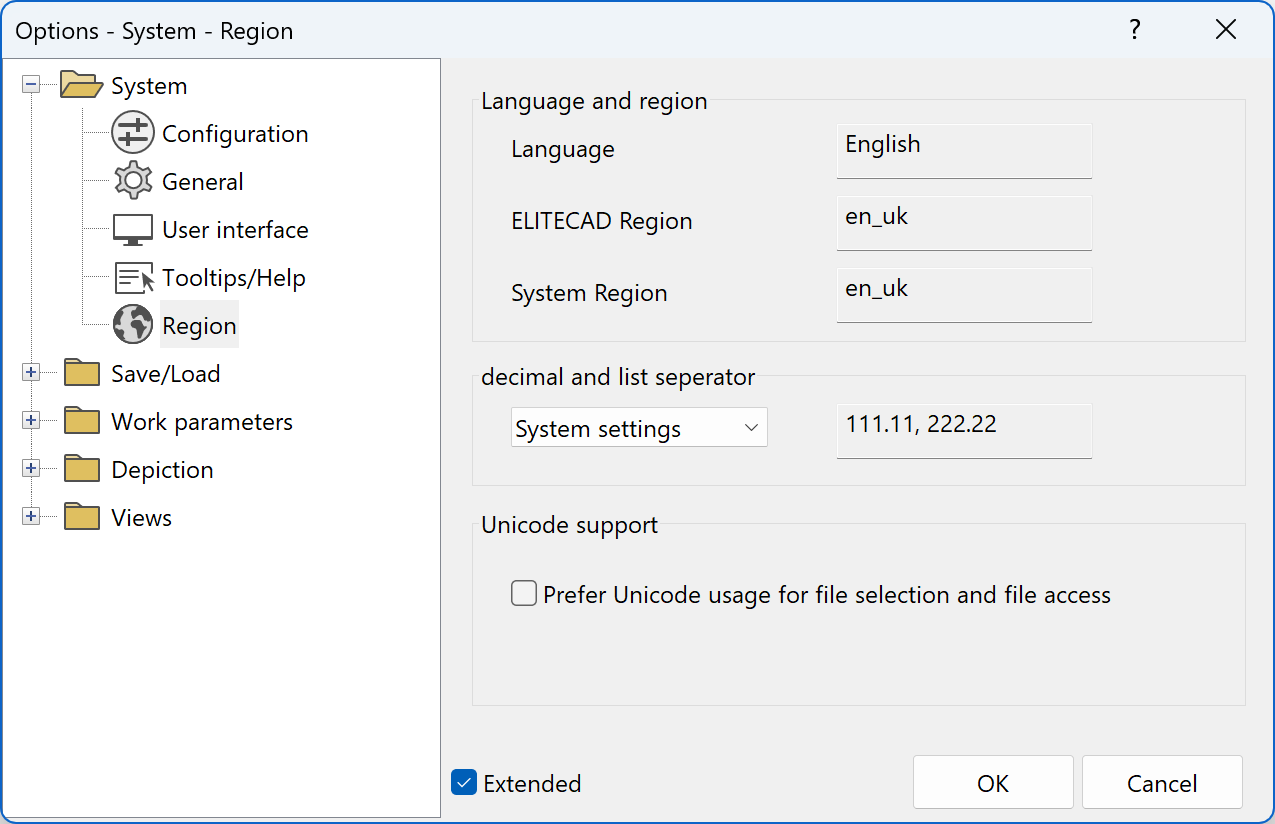Click the Depiction folder icon
The width and height of the screenshot is (1275, 824).
tap(81, 469)
